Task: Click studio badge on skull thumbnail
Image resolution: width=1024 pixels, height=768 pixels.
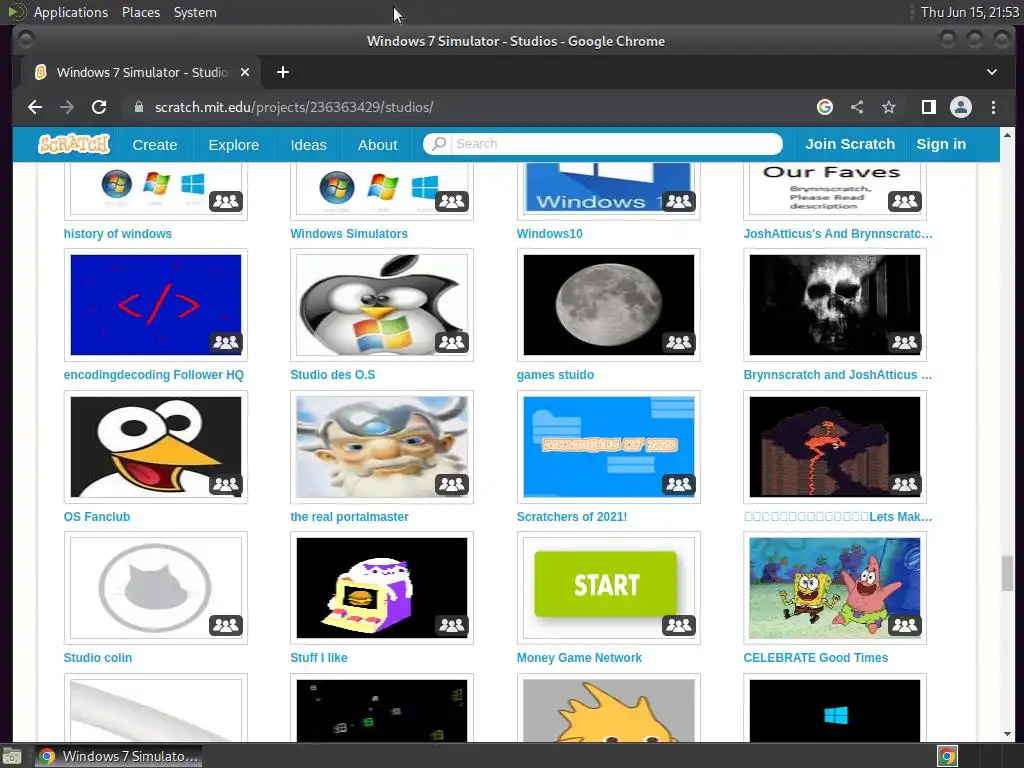Action: [x=905, y=342]
